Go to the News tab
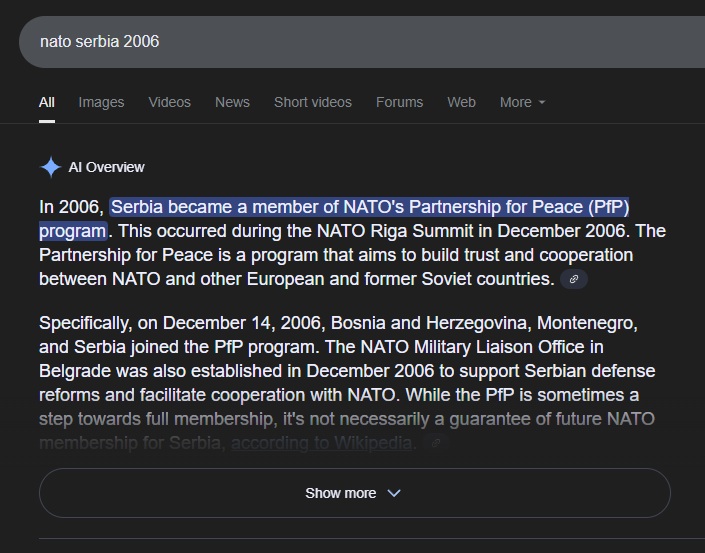Image resolution: width=705 pixels, height=553 pixels. (232, 102)
